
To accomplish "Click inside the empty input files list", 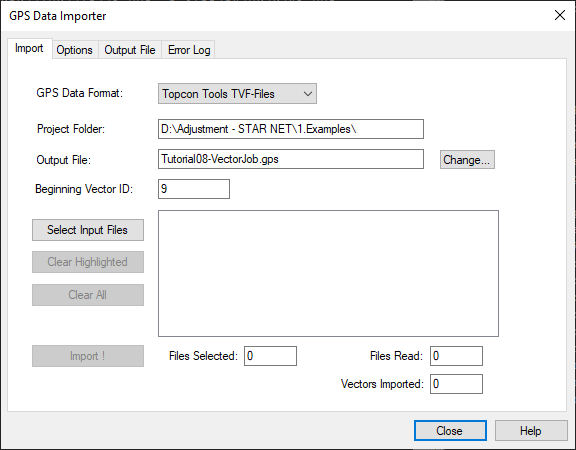I will click(x=328, y=273).
